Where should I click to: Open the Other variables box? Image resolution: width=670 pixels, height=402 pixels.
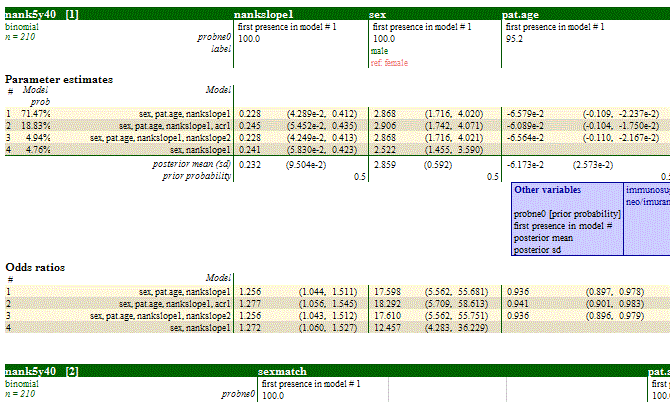tap(546, 190)
